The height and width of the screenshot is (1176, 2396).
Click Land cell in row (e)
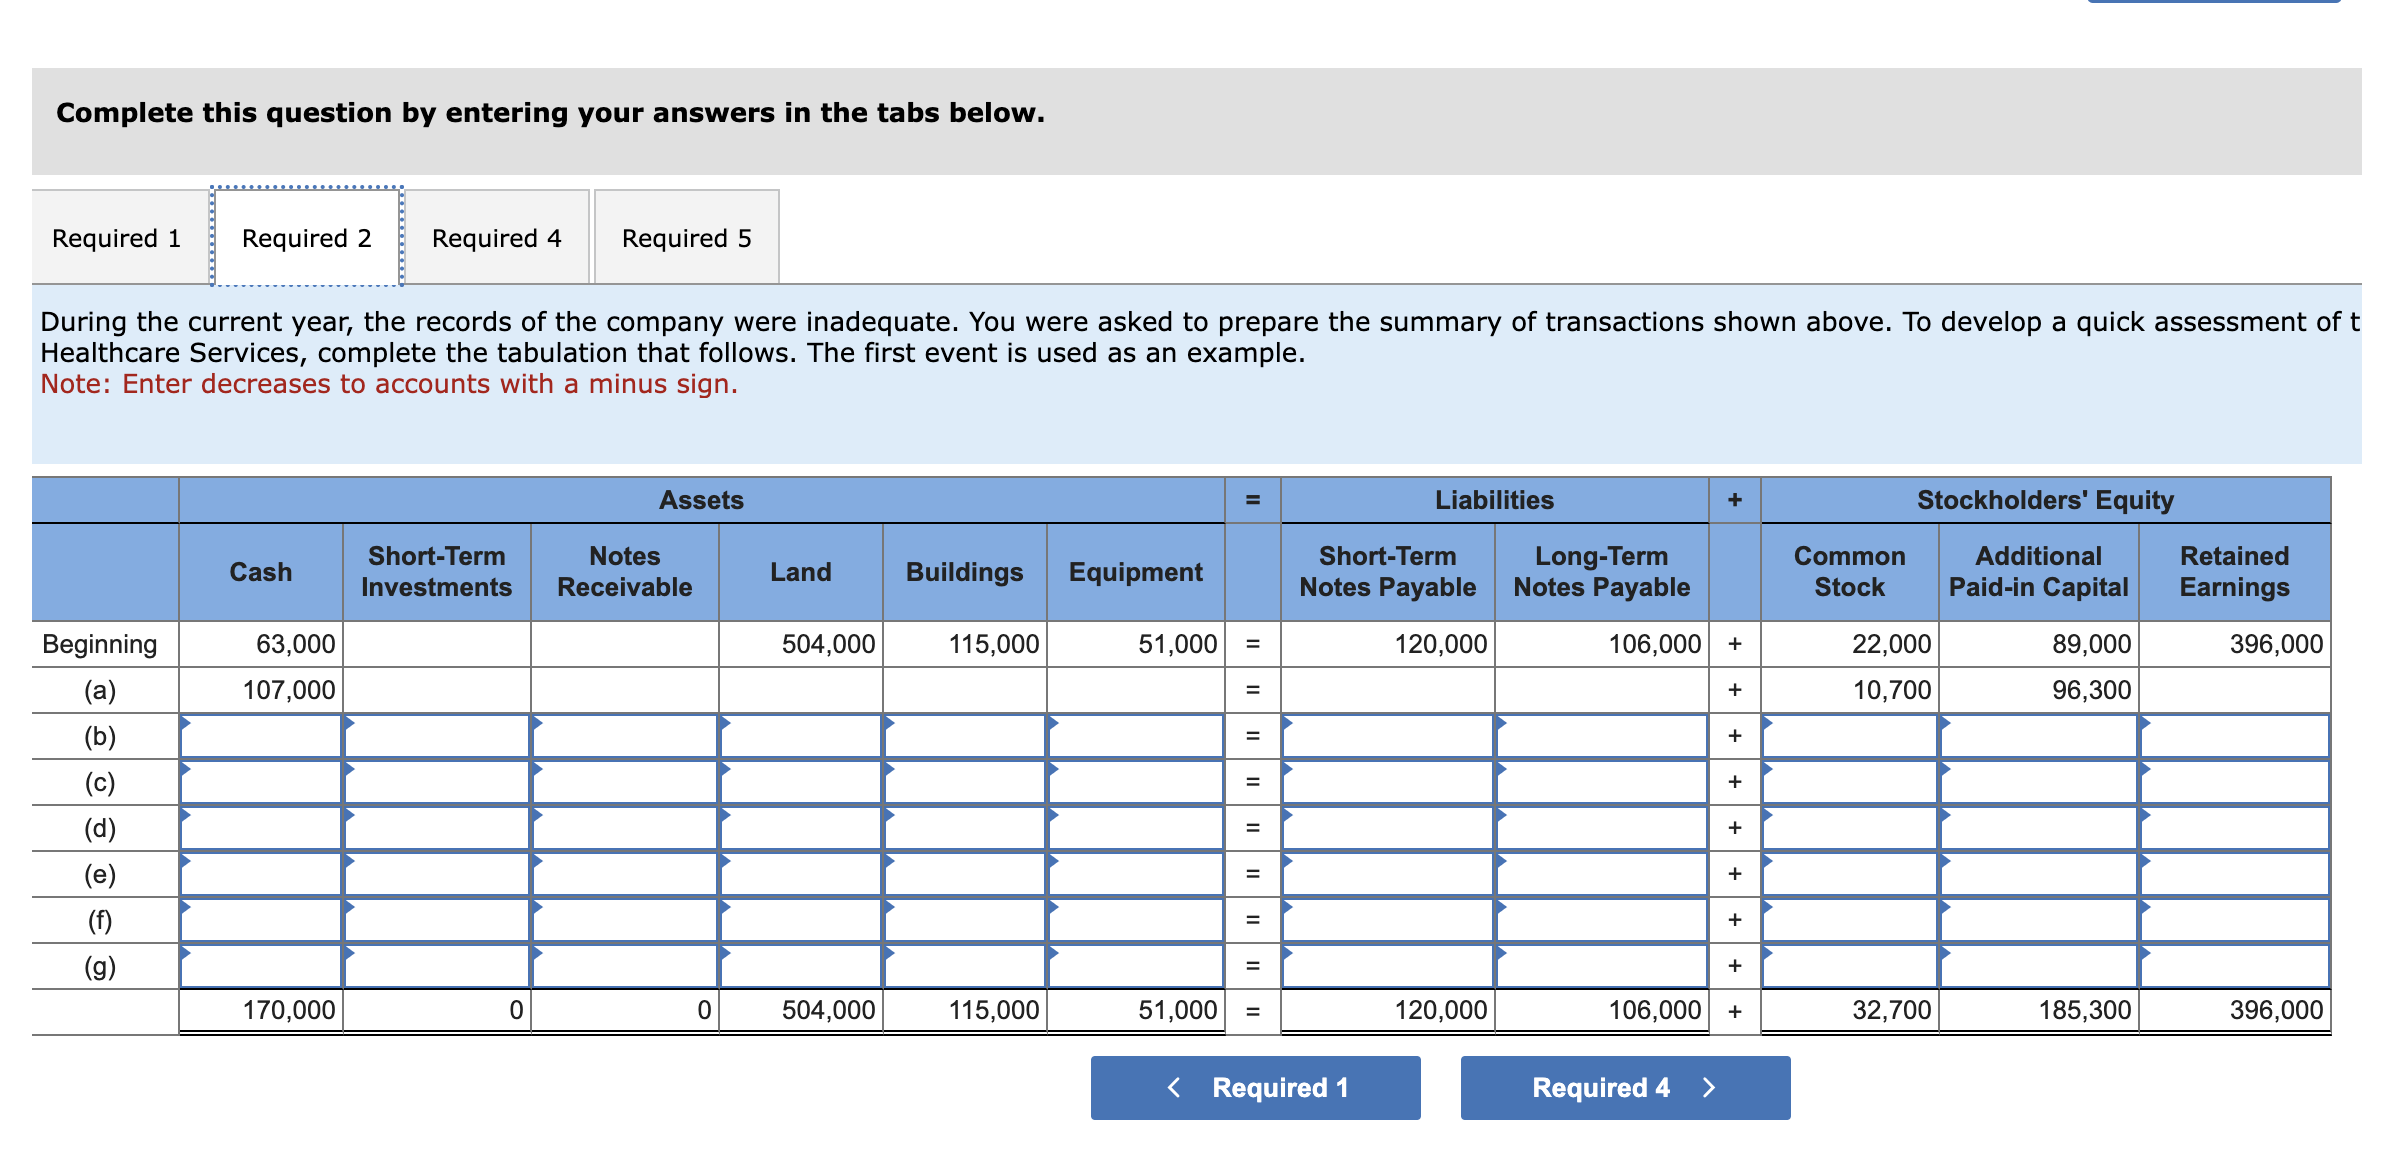click(800, 875)
